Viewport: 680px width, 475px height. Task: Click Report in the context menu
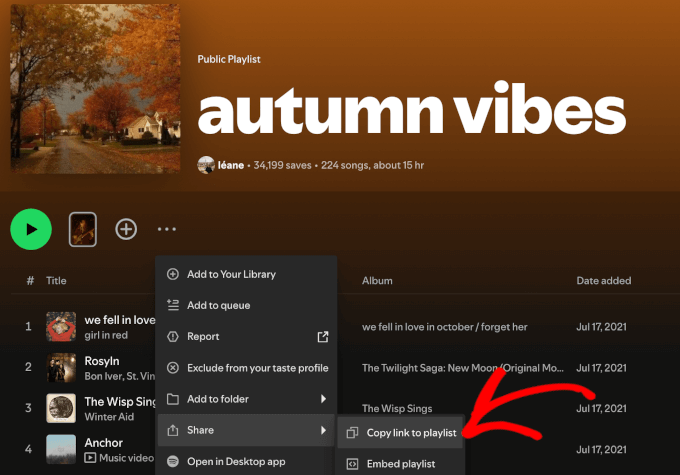[203, 337]
